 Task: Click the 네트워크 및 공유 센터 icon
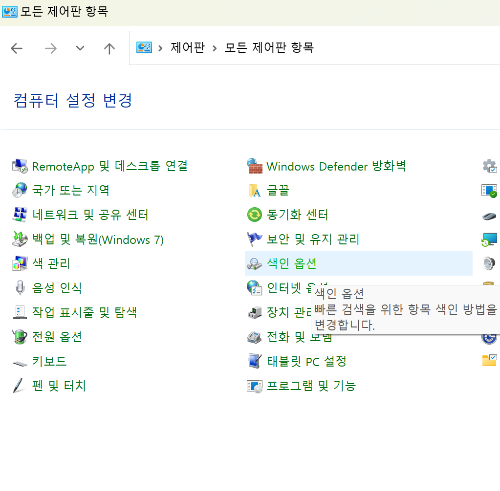pos(20,214)
